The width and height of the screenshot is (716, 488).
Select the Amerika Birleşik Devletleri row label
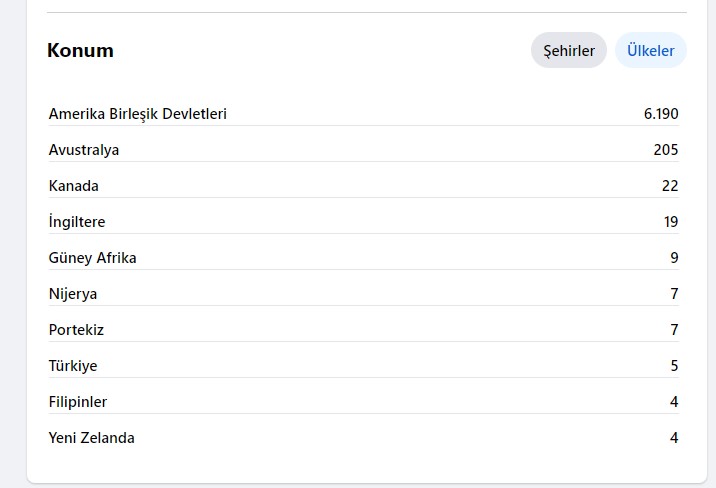pos(137,114)
